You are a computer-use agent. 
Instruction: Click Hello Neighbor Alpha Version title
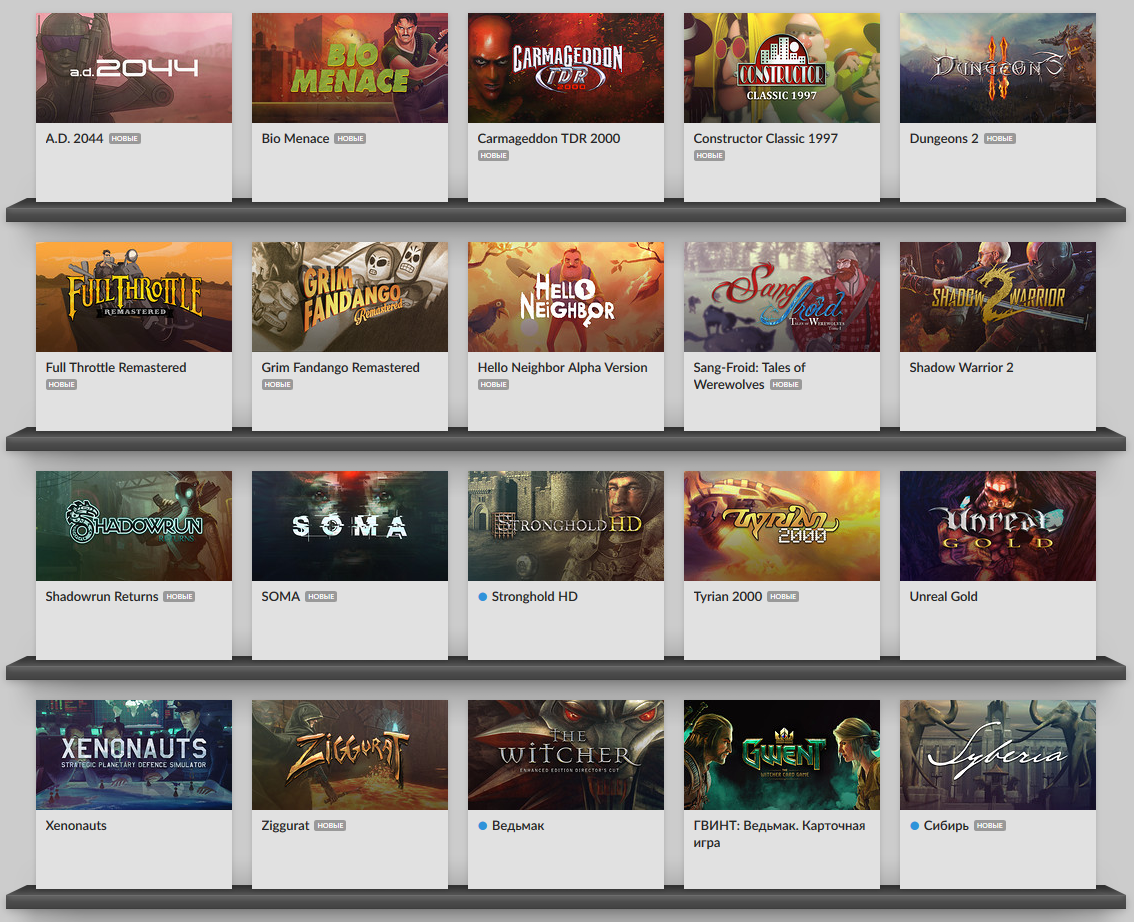coord(563,367)
